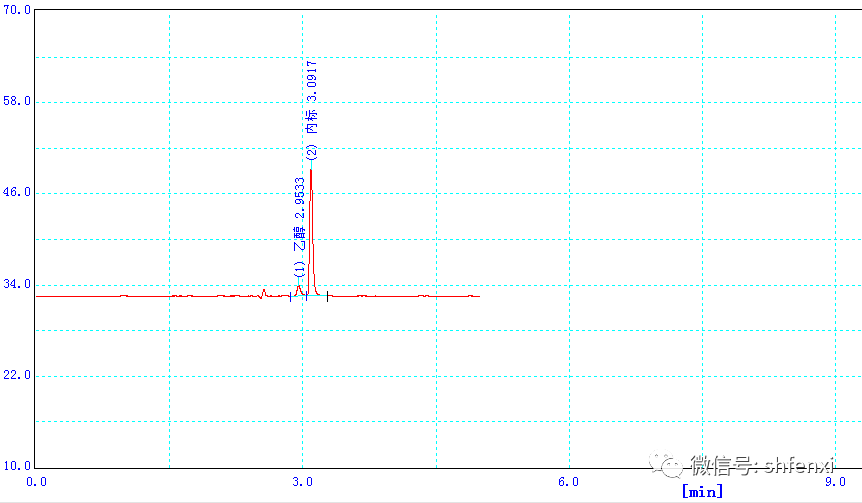Click the right end of the red trace

coord(479,296)
